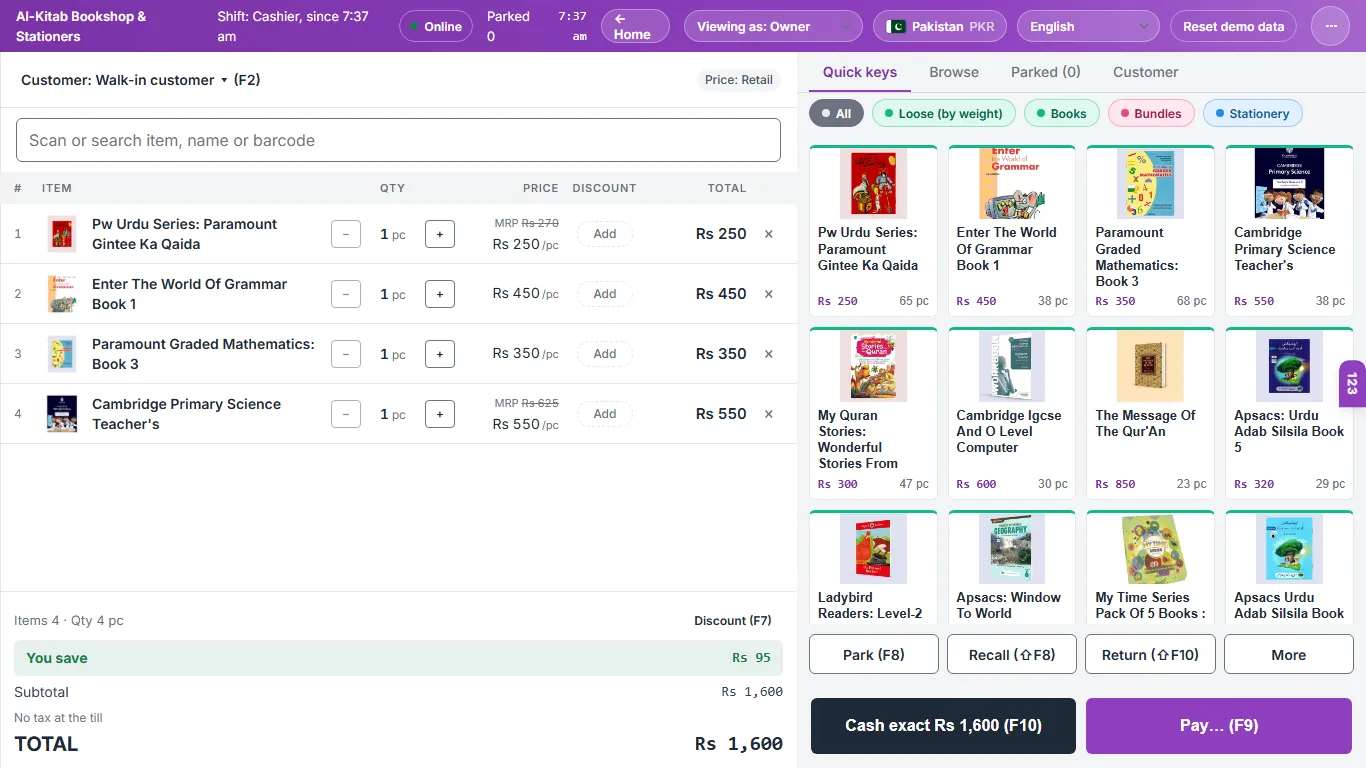Click Cash exact Rs 1,600 button
Screen dimensions: 1366x768
click(943, 726)
